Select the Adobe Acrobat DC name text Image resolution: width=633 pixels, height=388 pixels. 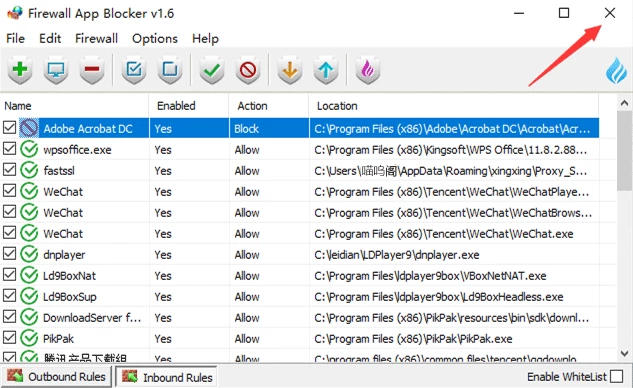click(88, 128)
